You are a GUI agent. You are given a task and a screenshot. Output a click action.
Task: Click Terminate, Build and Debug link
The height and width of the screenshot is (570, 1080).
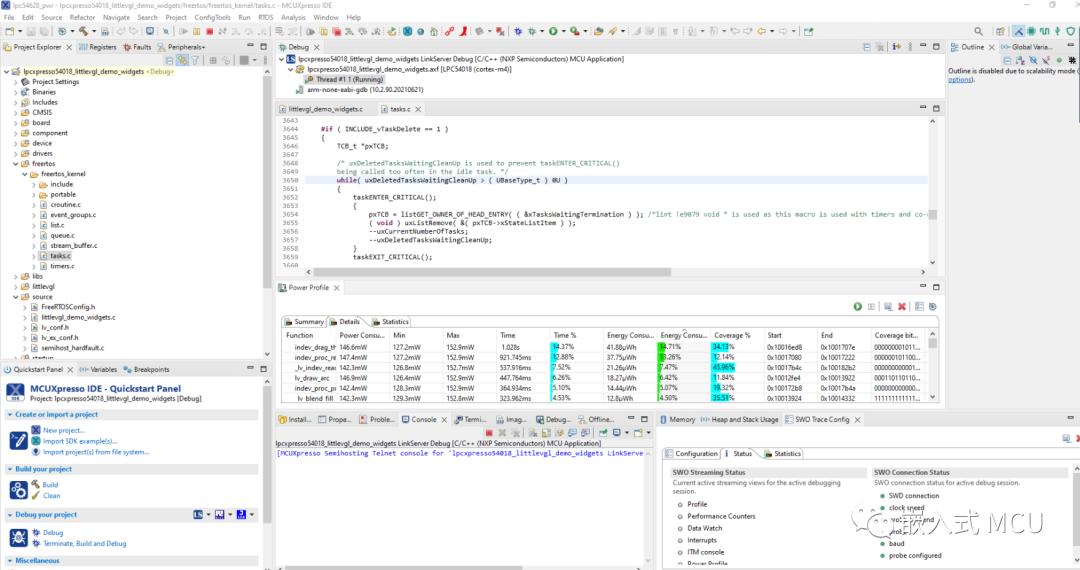pyautogui.click(x=85, y=544)
